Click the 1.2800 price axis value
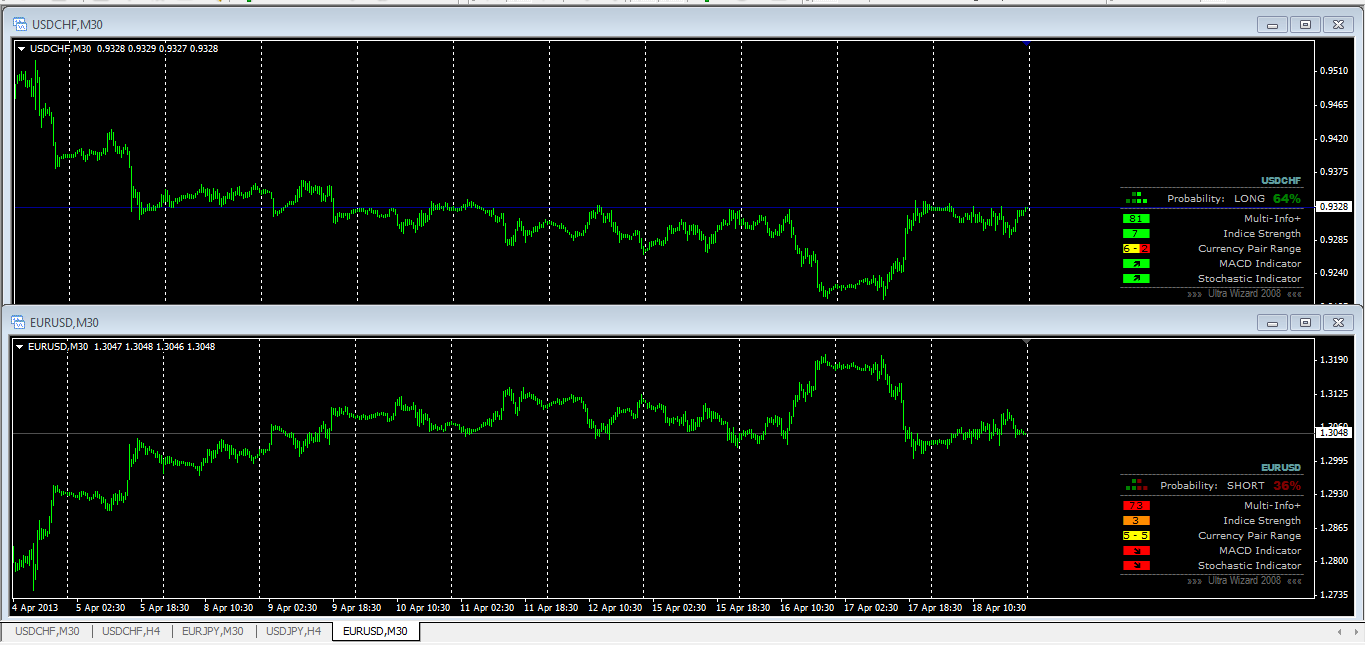 tap(1333, 561)
